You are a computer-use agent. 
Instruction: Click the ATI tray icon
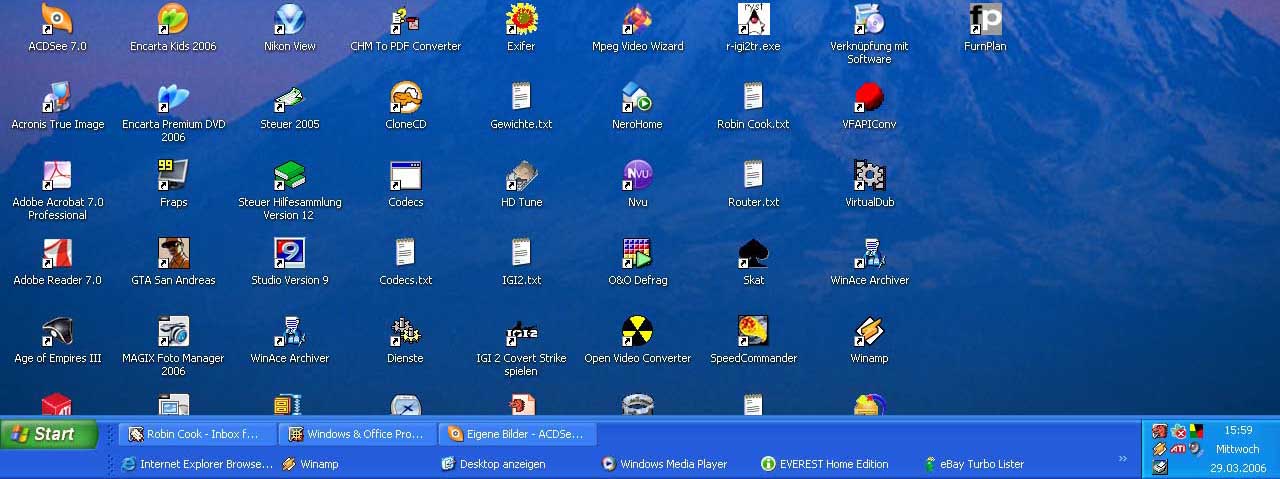pyautogui.click(x=1178, y=449)
